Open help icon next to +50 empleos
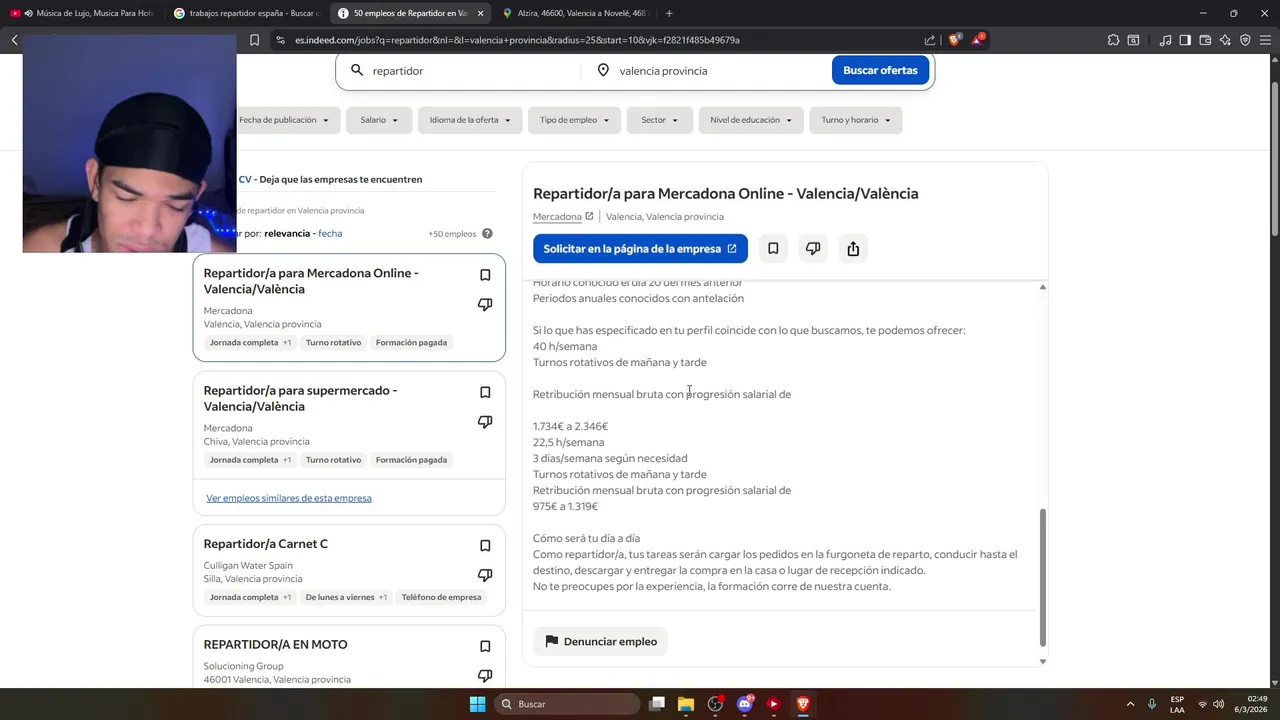This screenshot has height=720, width=1280. coord(487,234)
